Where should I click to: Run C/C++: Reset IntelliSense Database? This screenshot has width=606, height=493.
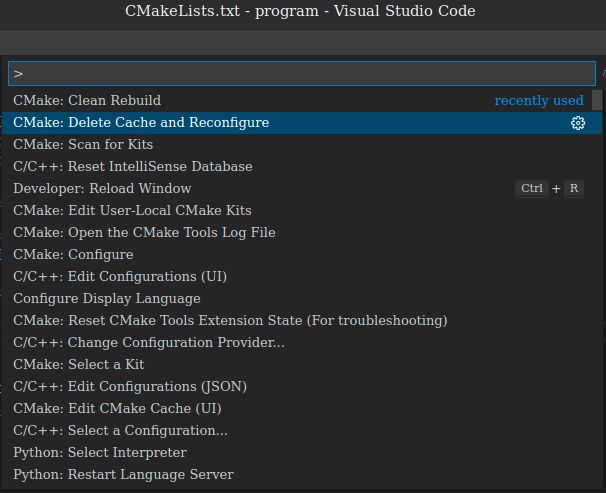tap(302, 167)
